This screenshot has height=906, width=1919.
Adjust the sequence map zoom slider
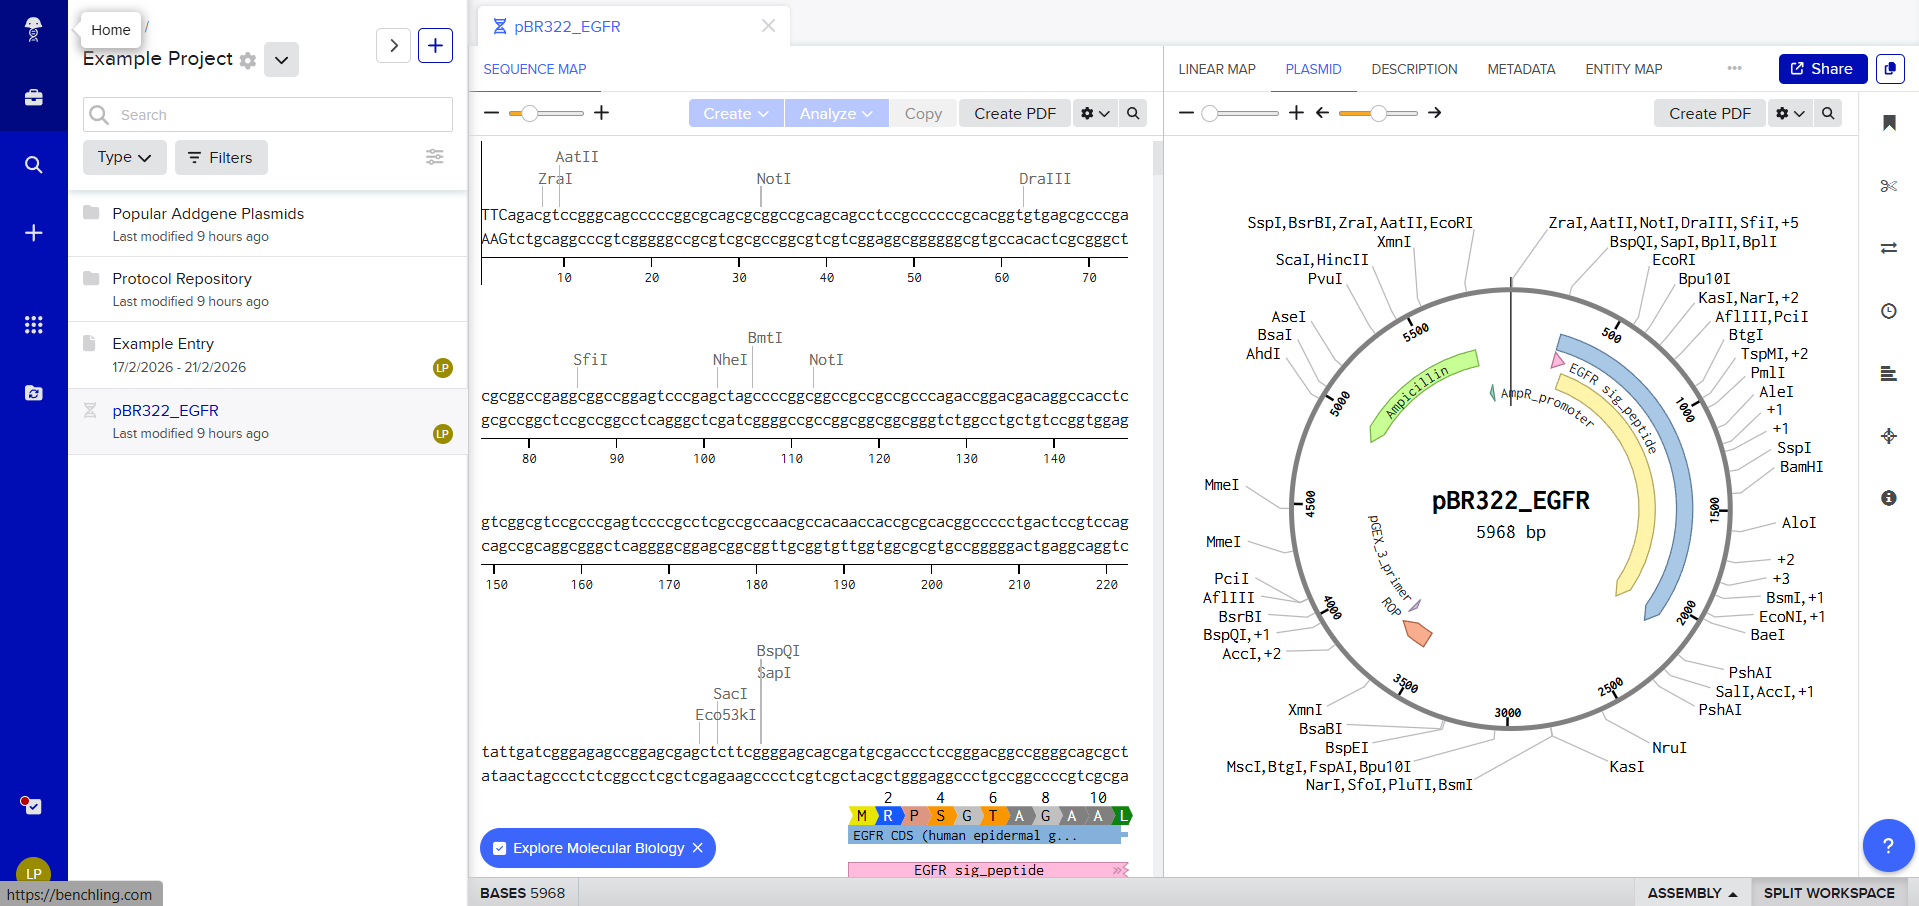tap(529, 113)
